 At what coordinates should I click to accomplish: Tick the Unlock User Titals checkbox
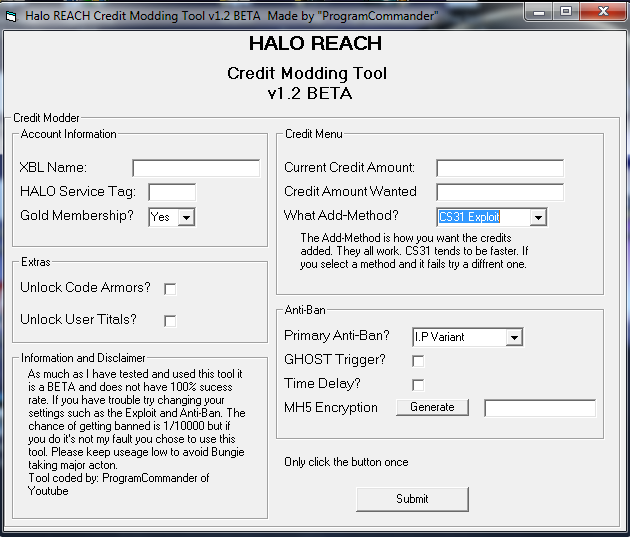tap(170, 321)
